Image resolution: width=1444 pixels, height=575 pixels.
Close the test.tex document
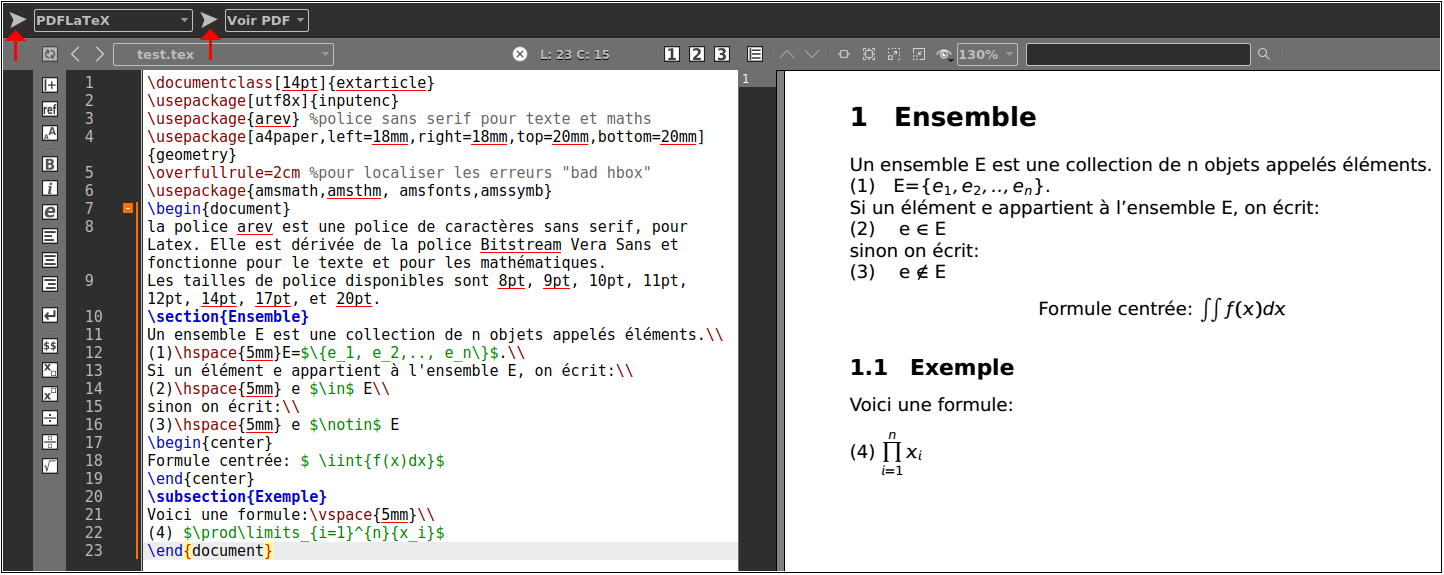[520, 54]
